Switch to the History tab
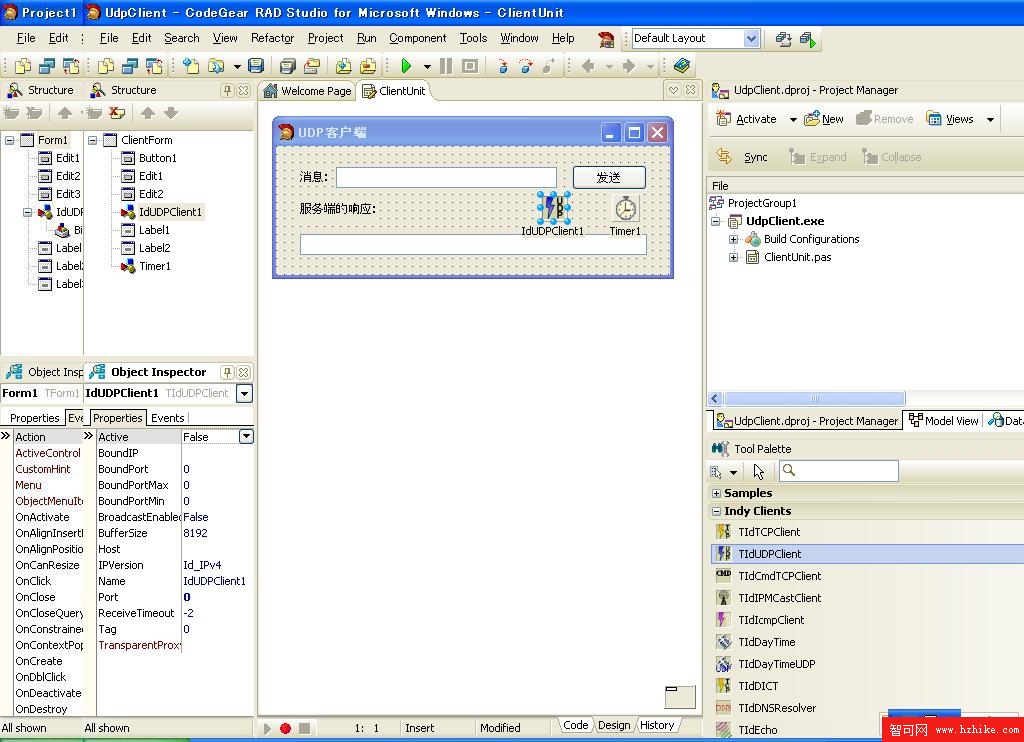The width and height of the screenshot is (1024, 742). coord(656,725)
